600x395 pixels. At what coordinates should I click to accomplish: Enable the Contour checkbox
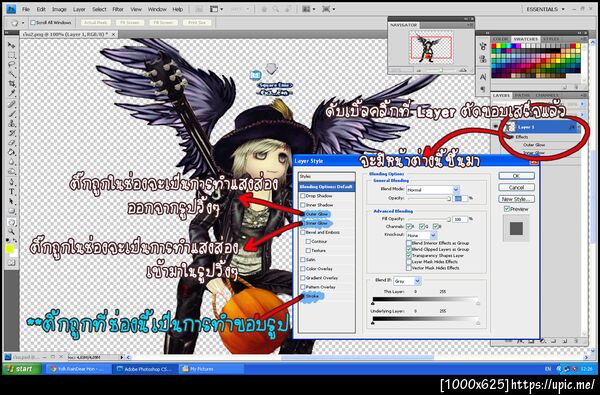click(308, 242)
